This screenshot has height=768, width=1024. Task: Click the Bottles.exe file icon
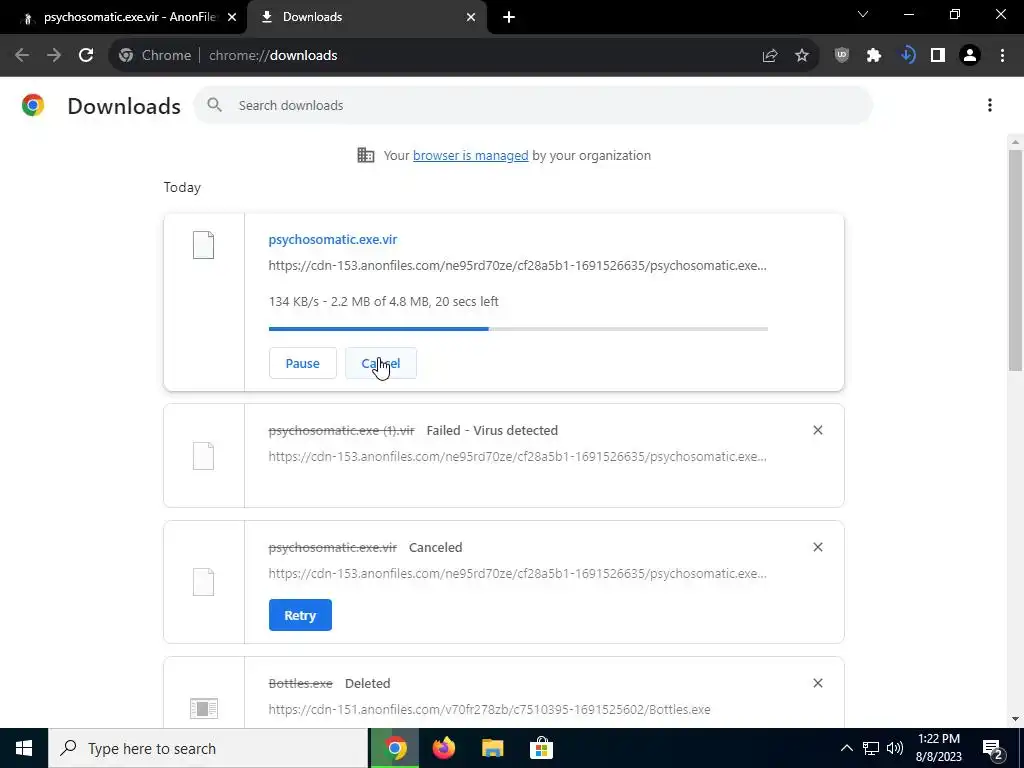pos(204,709)
